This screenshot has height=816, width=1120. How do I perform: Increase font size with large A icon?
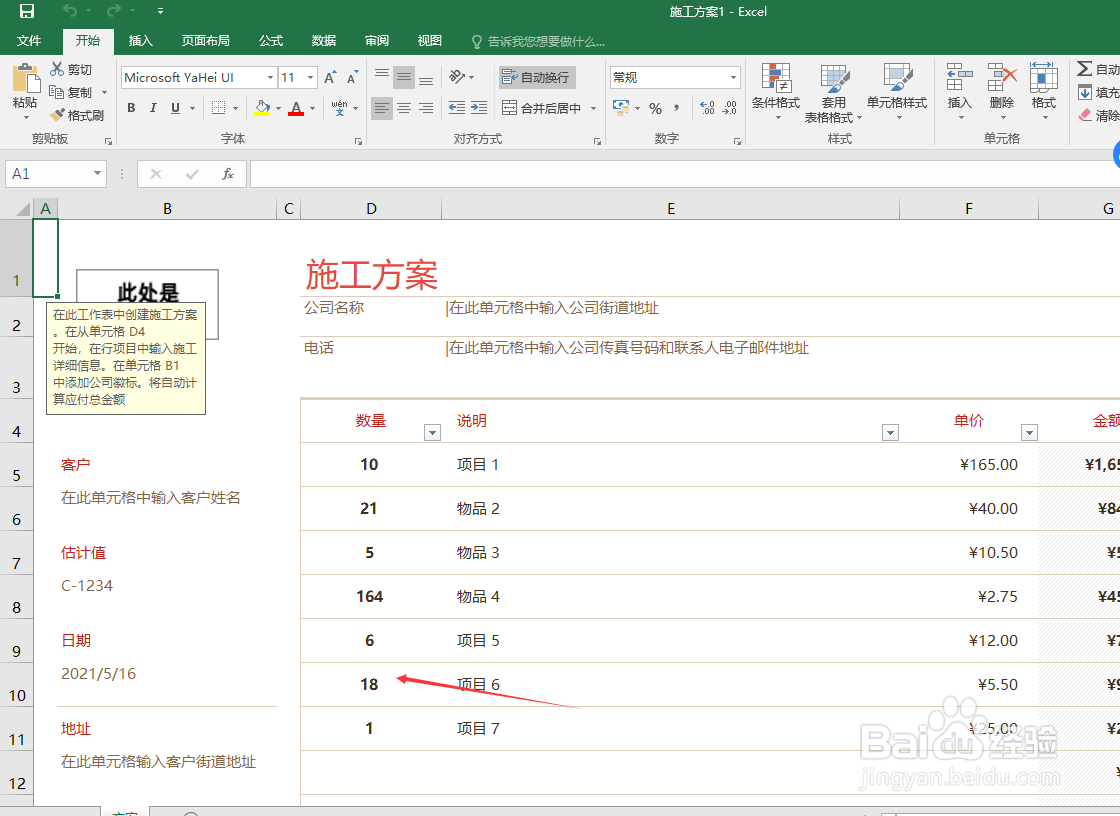(329, 77)
